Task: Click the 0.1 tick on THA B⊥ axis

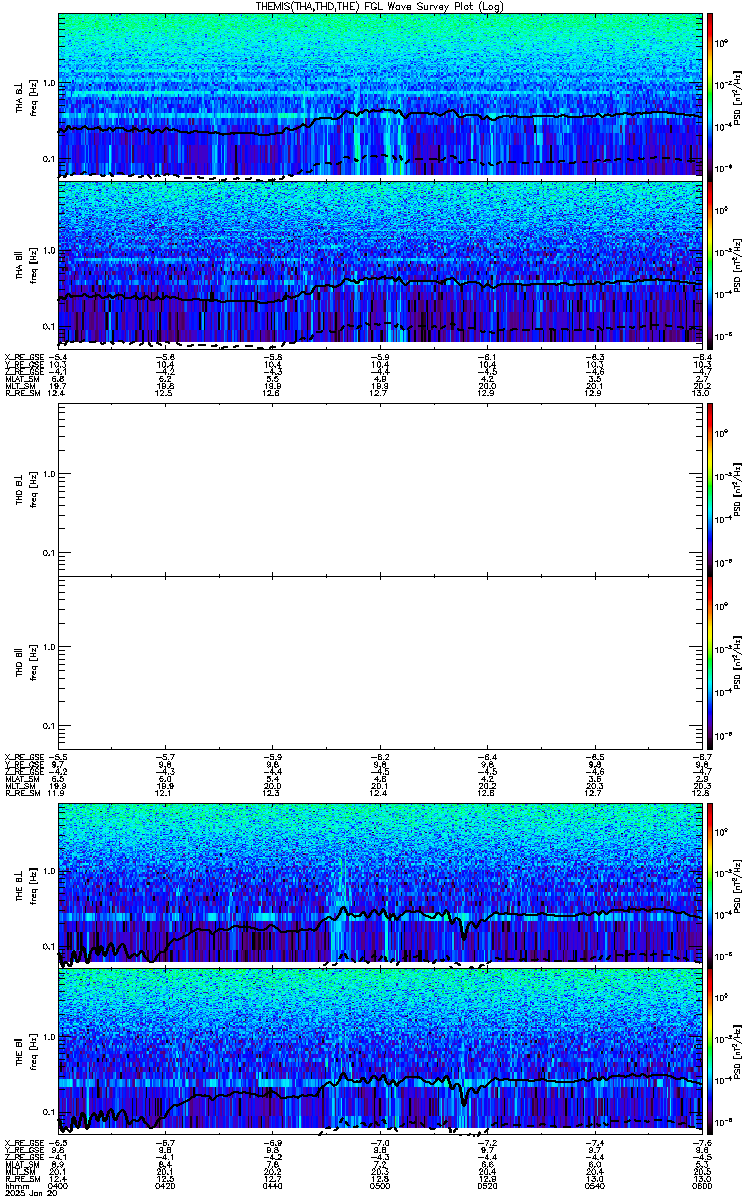Action: tap(48, 159)
